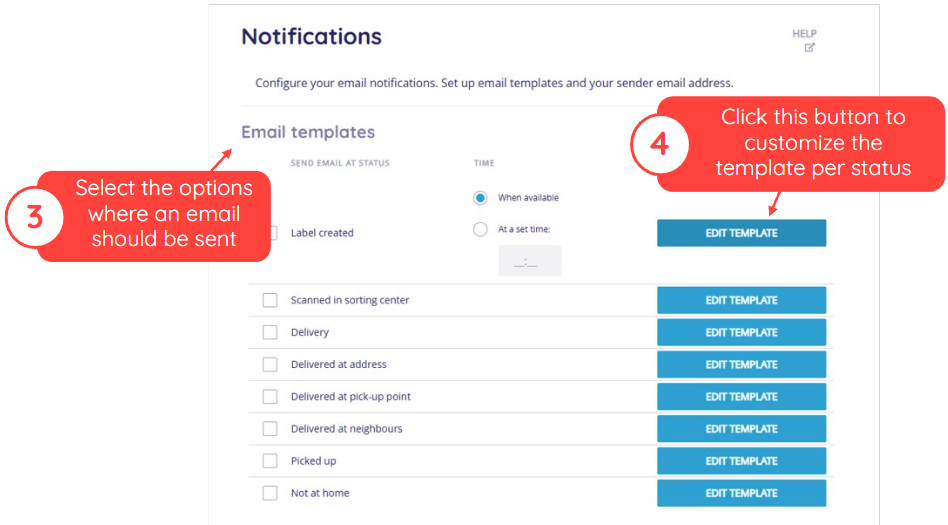Edit template for Scanned in sorting center
Viewport: 948px width, 525px height.
pos(741,300)
